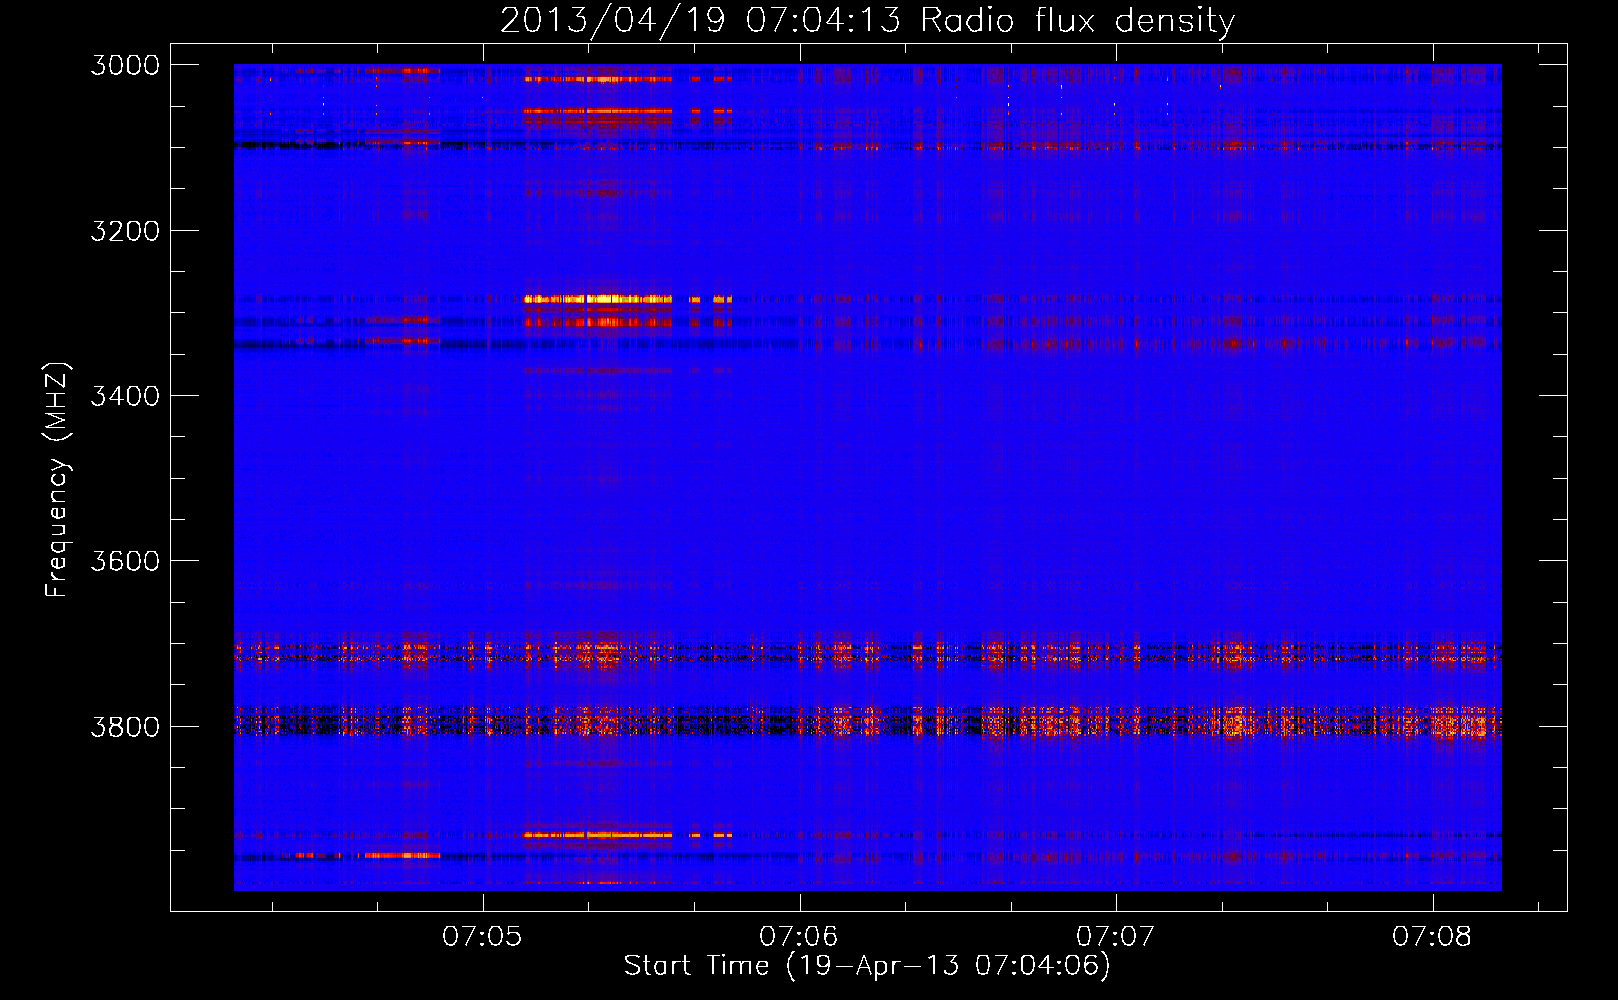The width and height of the screenshot is (1618, 1000).
Task: Click the plot title "2013/04/19 07:04:13 Radio flux density"
Action: coord(867,21)
